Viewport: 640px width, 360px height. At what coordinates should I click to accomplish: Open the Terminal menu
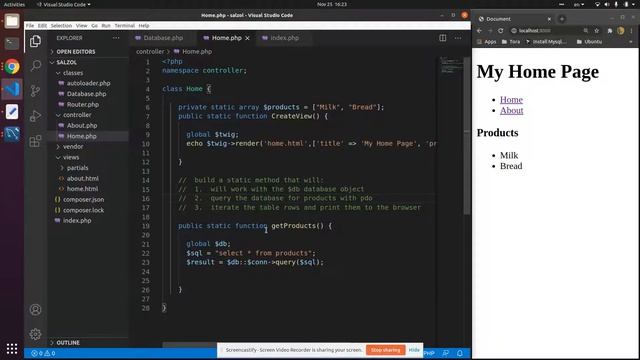124,26
